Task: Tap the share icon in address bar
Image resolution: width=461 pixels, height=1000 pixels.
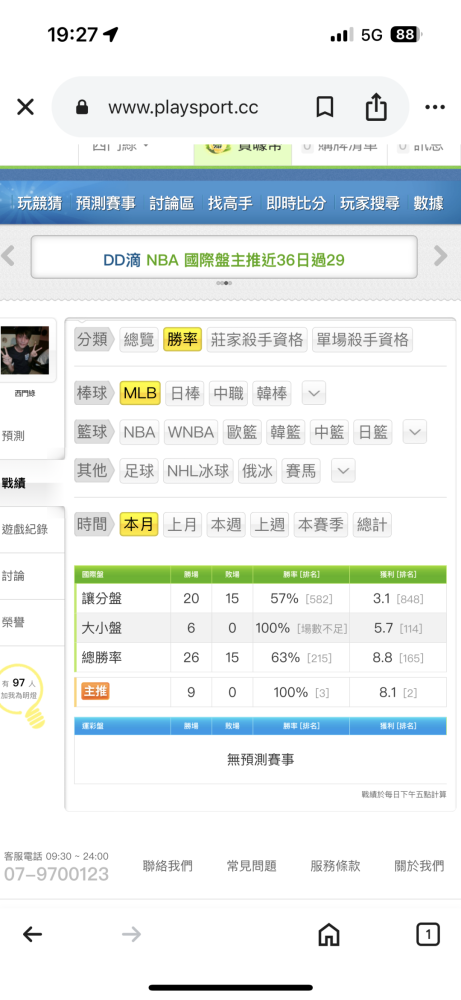Action: coord(376,107)
